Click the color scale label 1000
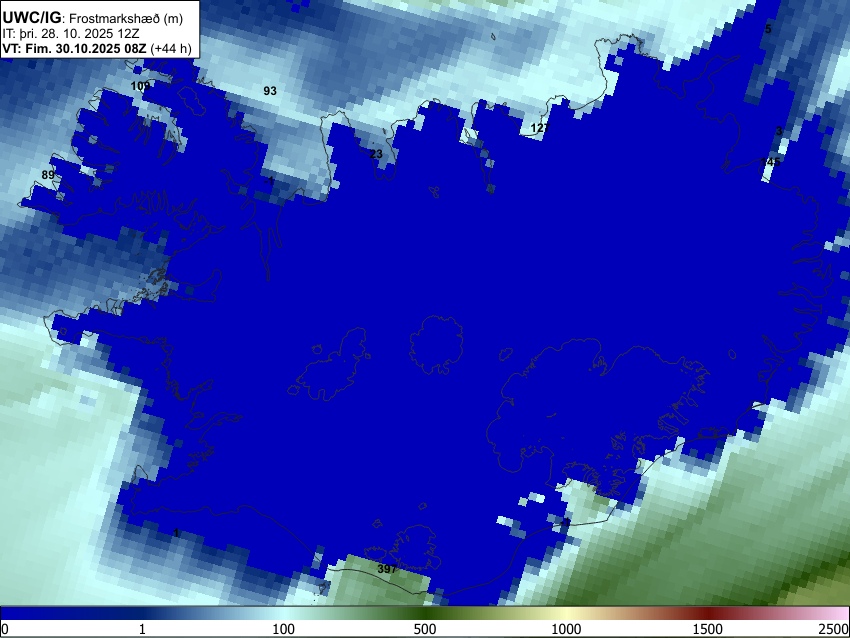The height and width of the screenshot is (638, 850). pyautogui.click(x=566, y=629)
